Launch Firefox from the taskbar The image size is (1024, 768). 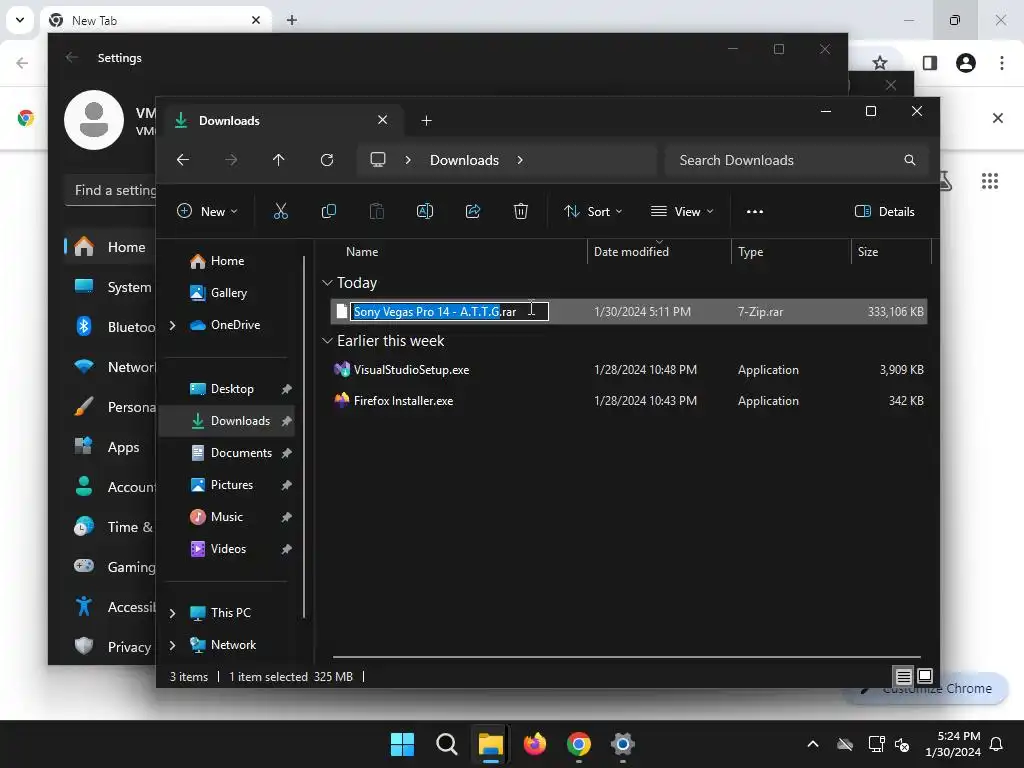(535, 744)
